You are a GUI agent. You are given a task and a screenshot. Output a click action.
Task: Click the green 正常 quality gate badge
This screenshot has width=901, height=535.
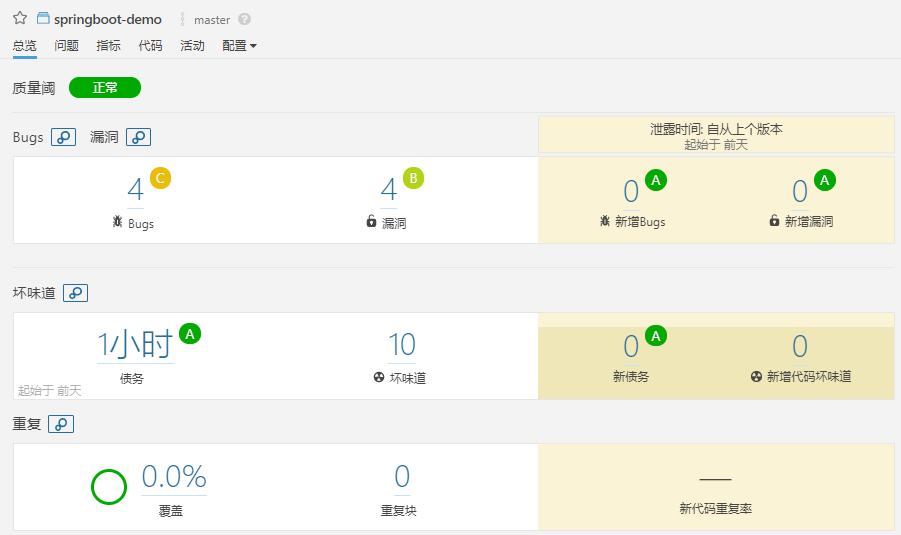pos(105,88)
